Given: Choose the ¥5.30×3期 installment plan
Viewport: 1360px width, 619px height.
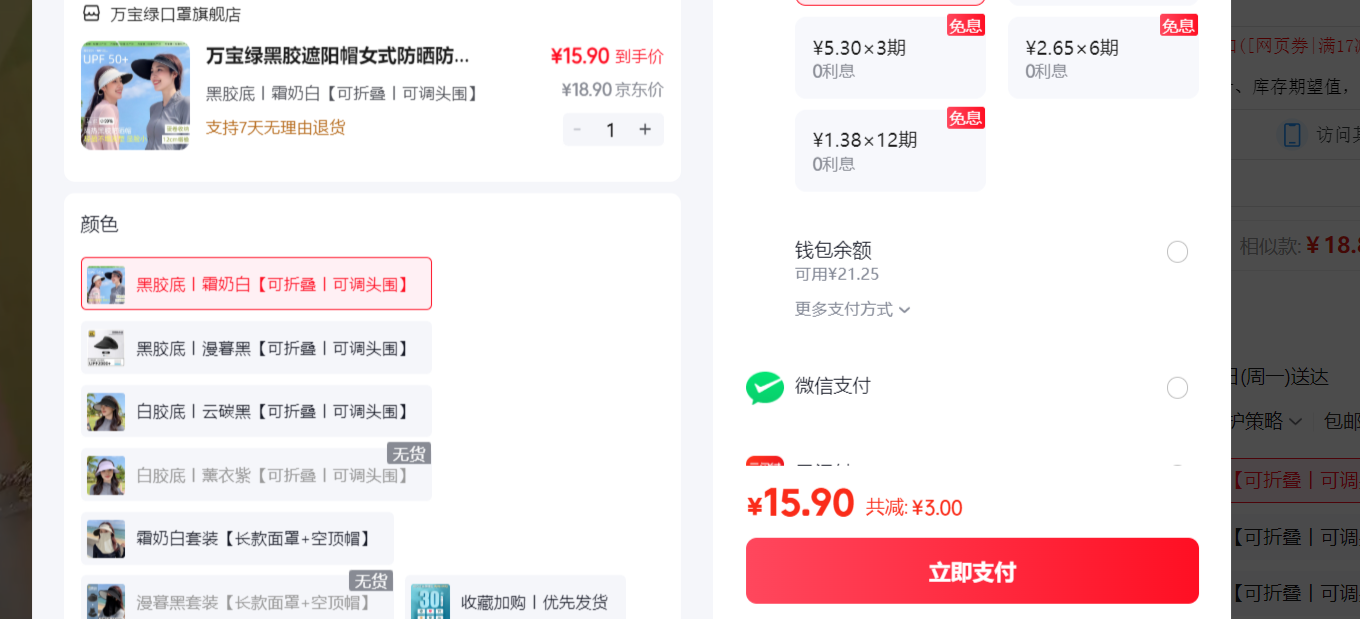Looking at the screenshot, I should 890,58.
